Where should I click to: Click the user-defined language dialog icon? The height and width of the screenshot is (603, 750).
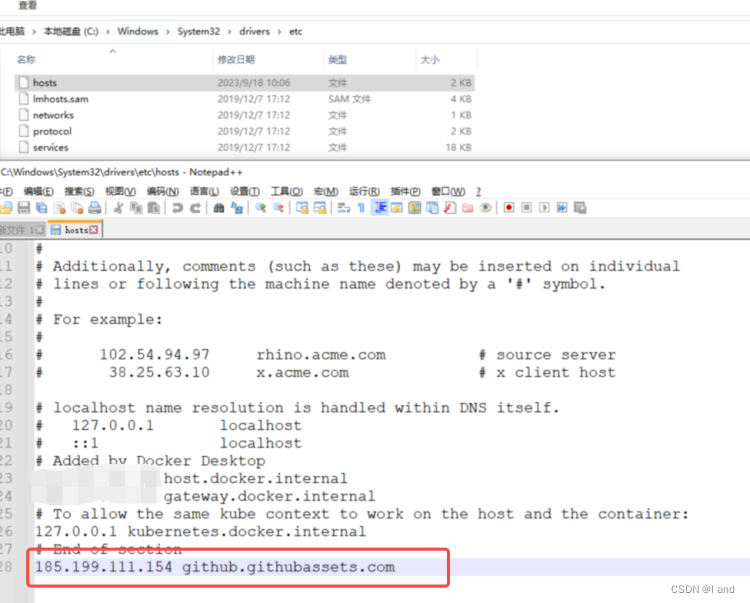(x=397, y=208)
